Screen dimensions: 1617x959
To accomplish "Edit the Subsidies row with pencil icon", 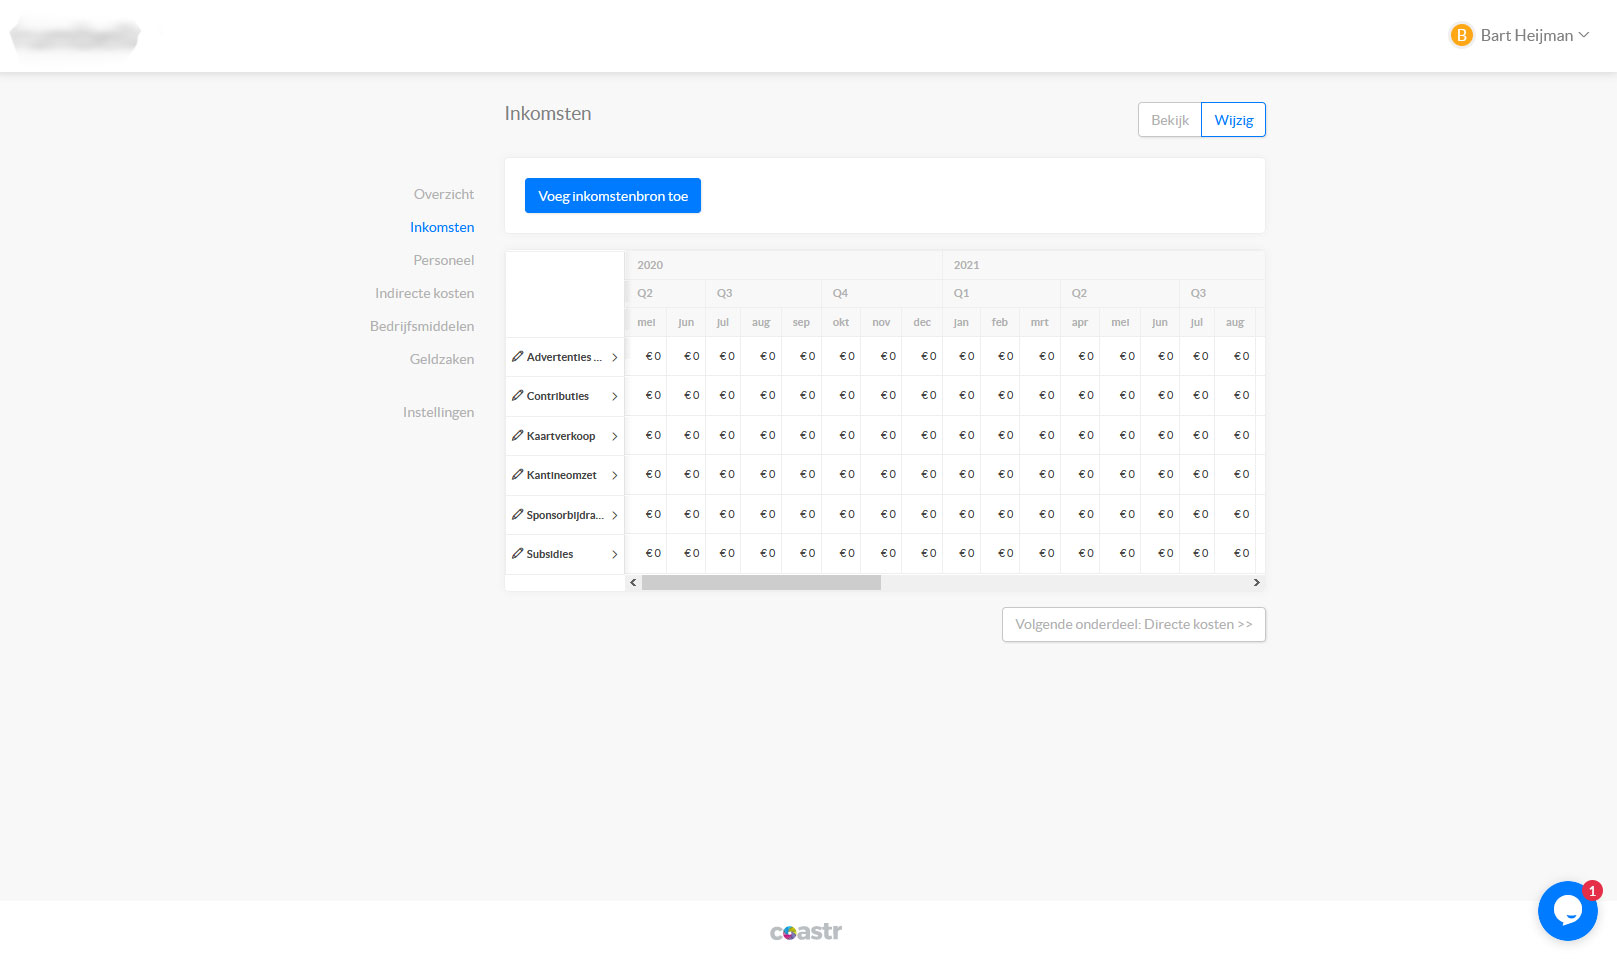I will pos(517,553).
